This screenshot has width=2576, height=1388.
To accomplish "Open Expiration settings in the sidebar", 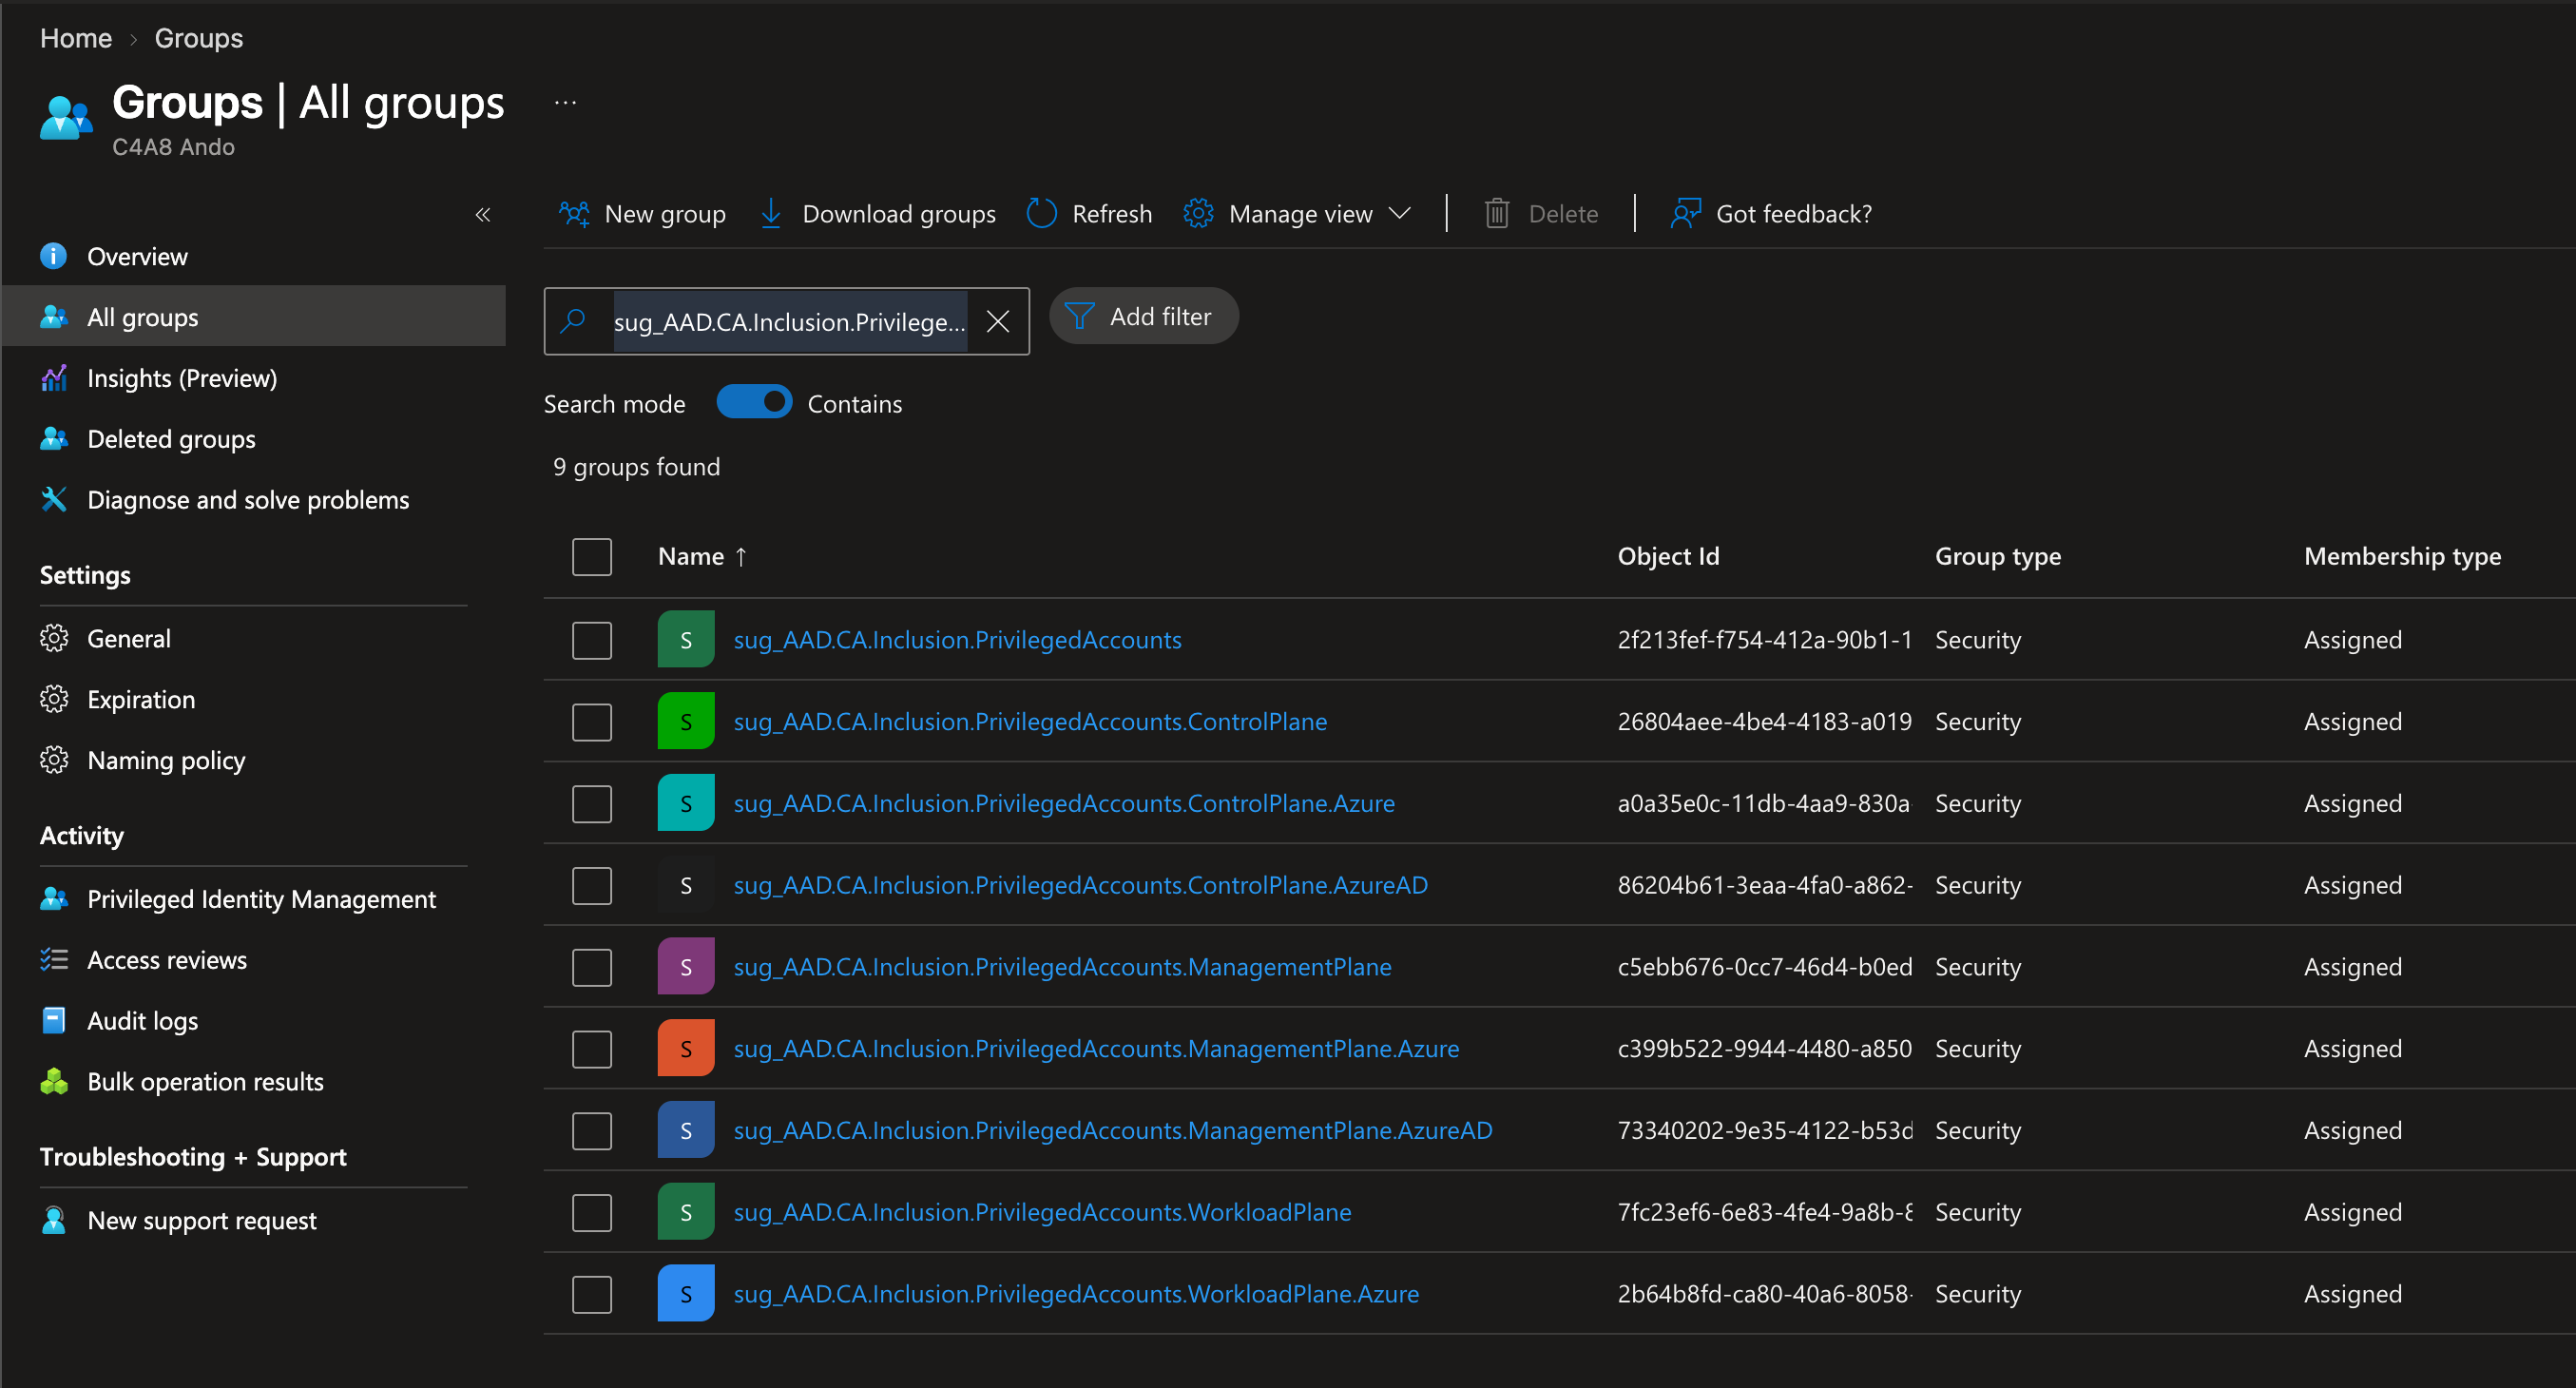I will coord(253,700).
